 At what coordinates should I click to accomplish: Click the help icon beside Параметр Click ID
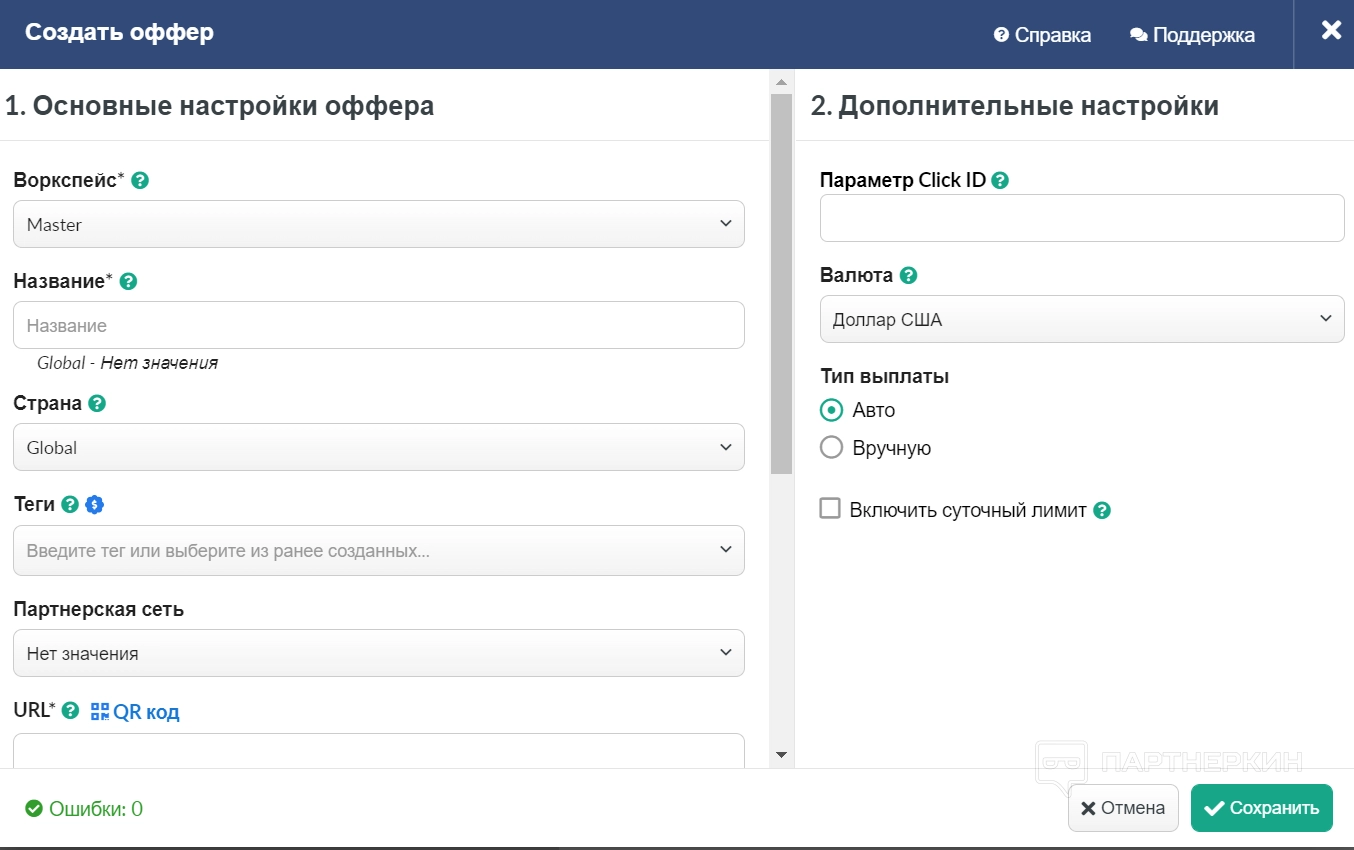(x=999, y=181)
